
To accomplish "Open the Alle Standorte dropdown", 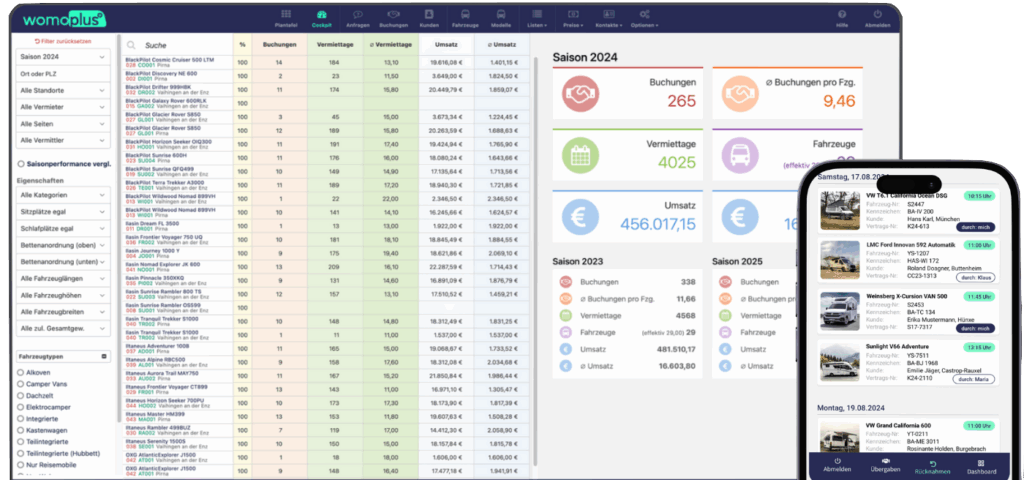I will (63, 90).
